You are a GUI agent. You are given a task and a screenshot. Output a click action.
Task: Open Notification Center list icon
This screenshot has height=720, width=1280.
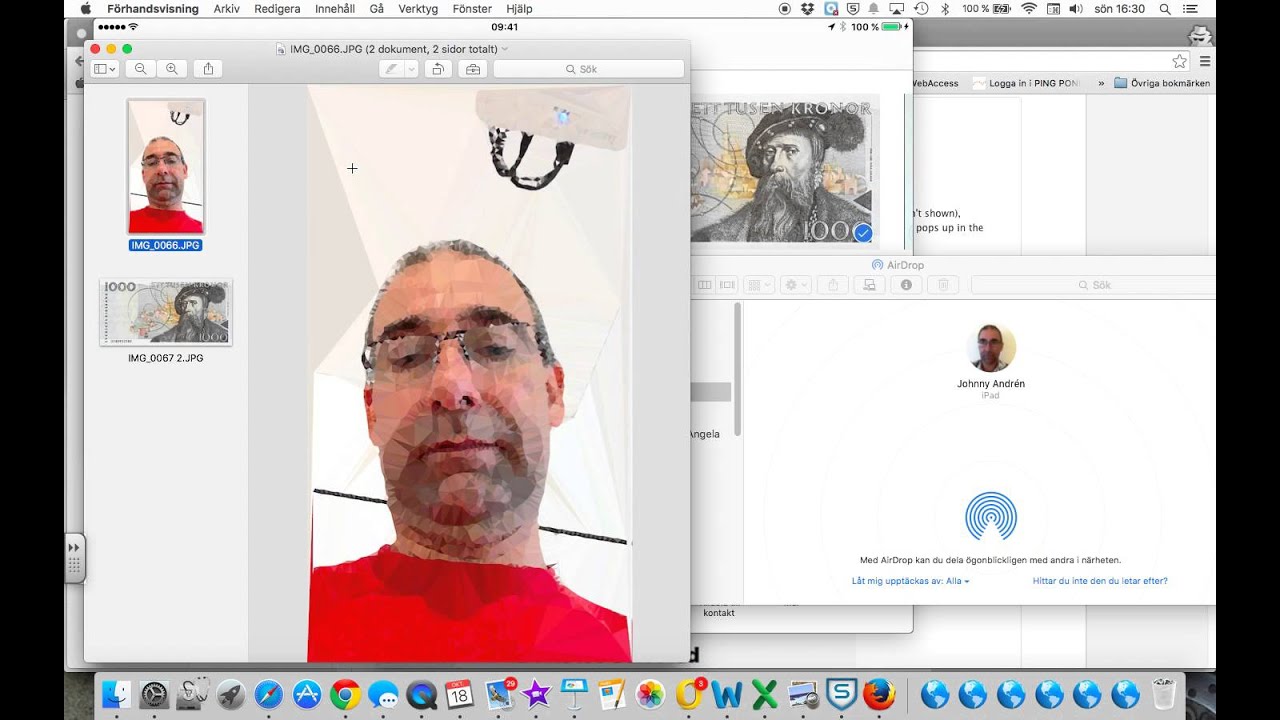[1192, 9]
